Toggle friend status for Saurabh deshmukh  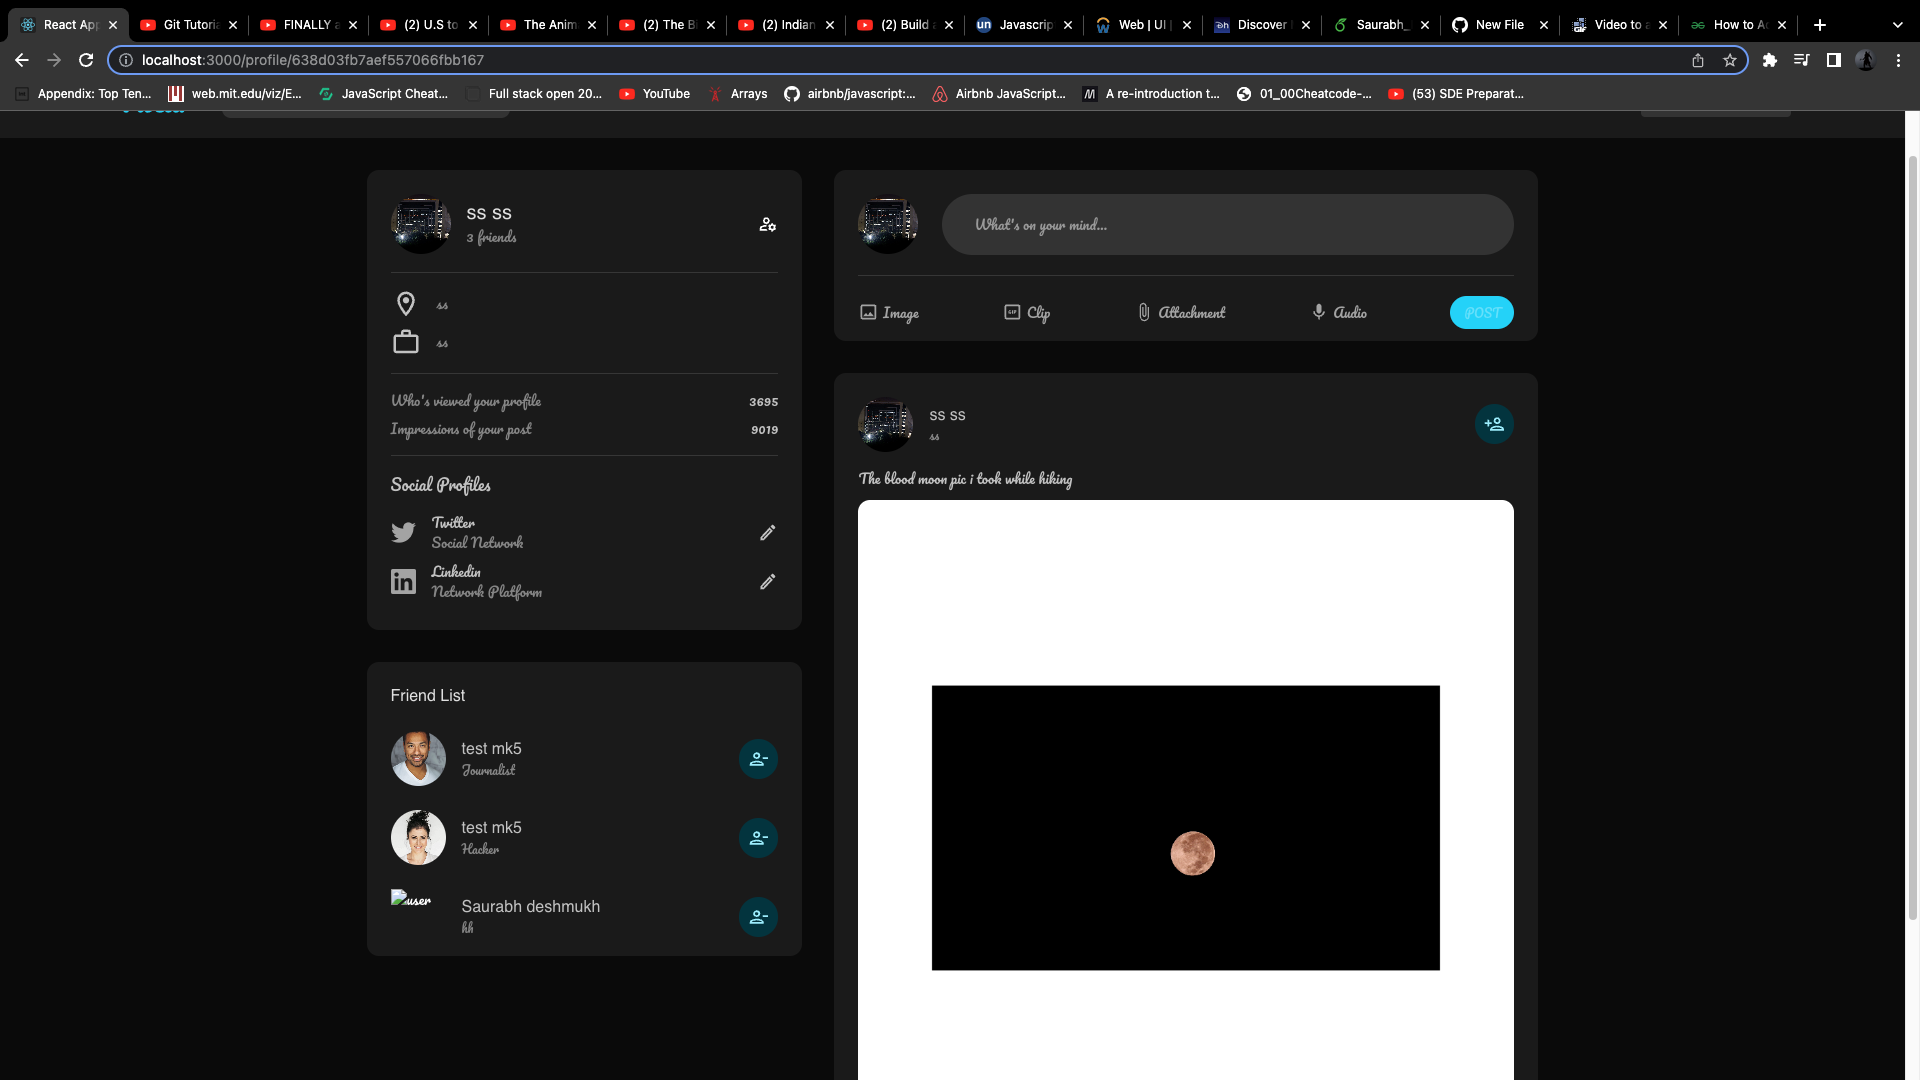(758, 917)
